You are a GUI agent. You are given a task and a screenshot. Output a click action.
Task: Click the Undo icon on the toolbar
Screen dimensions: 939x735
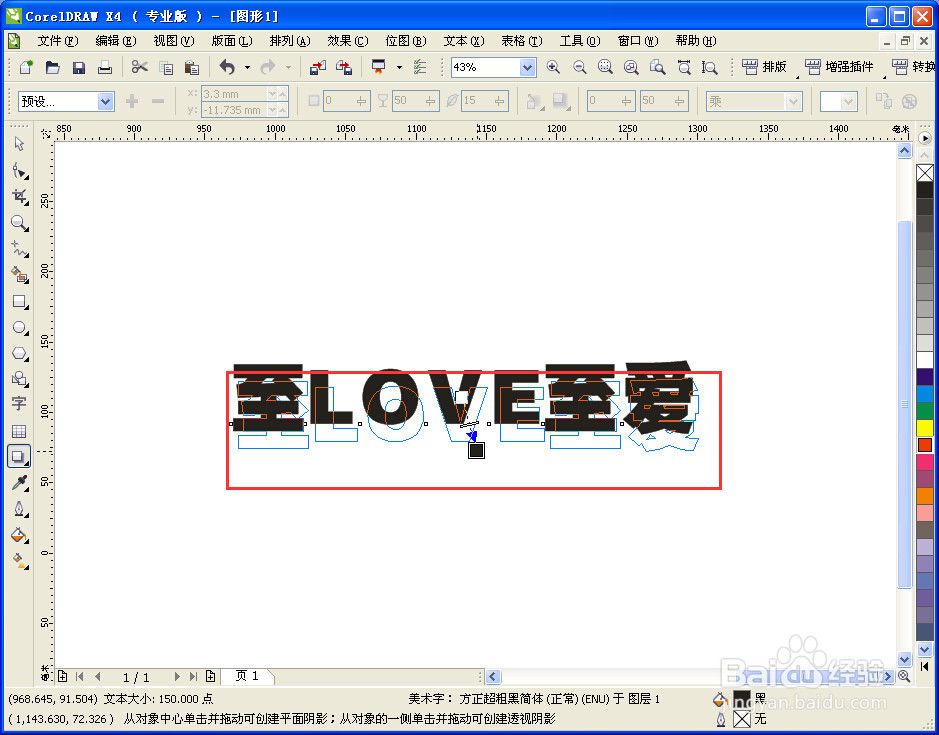(228, 67)
